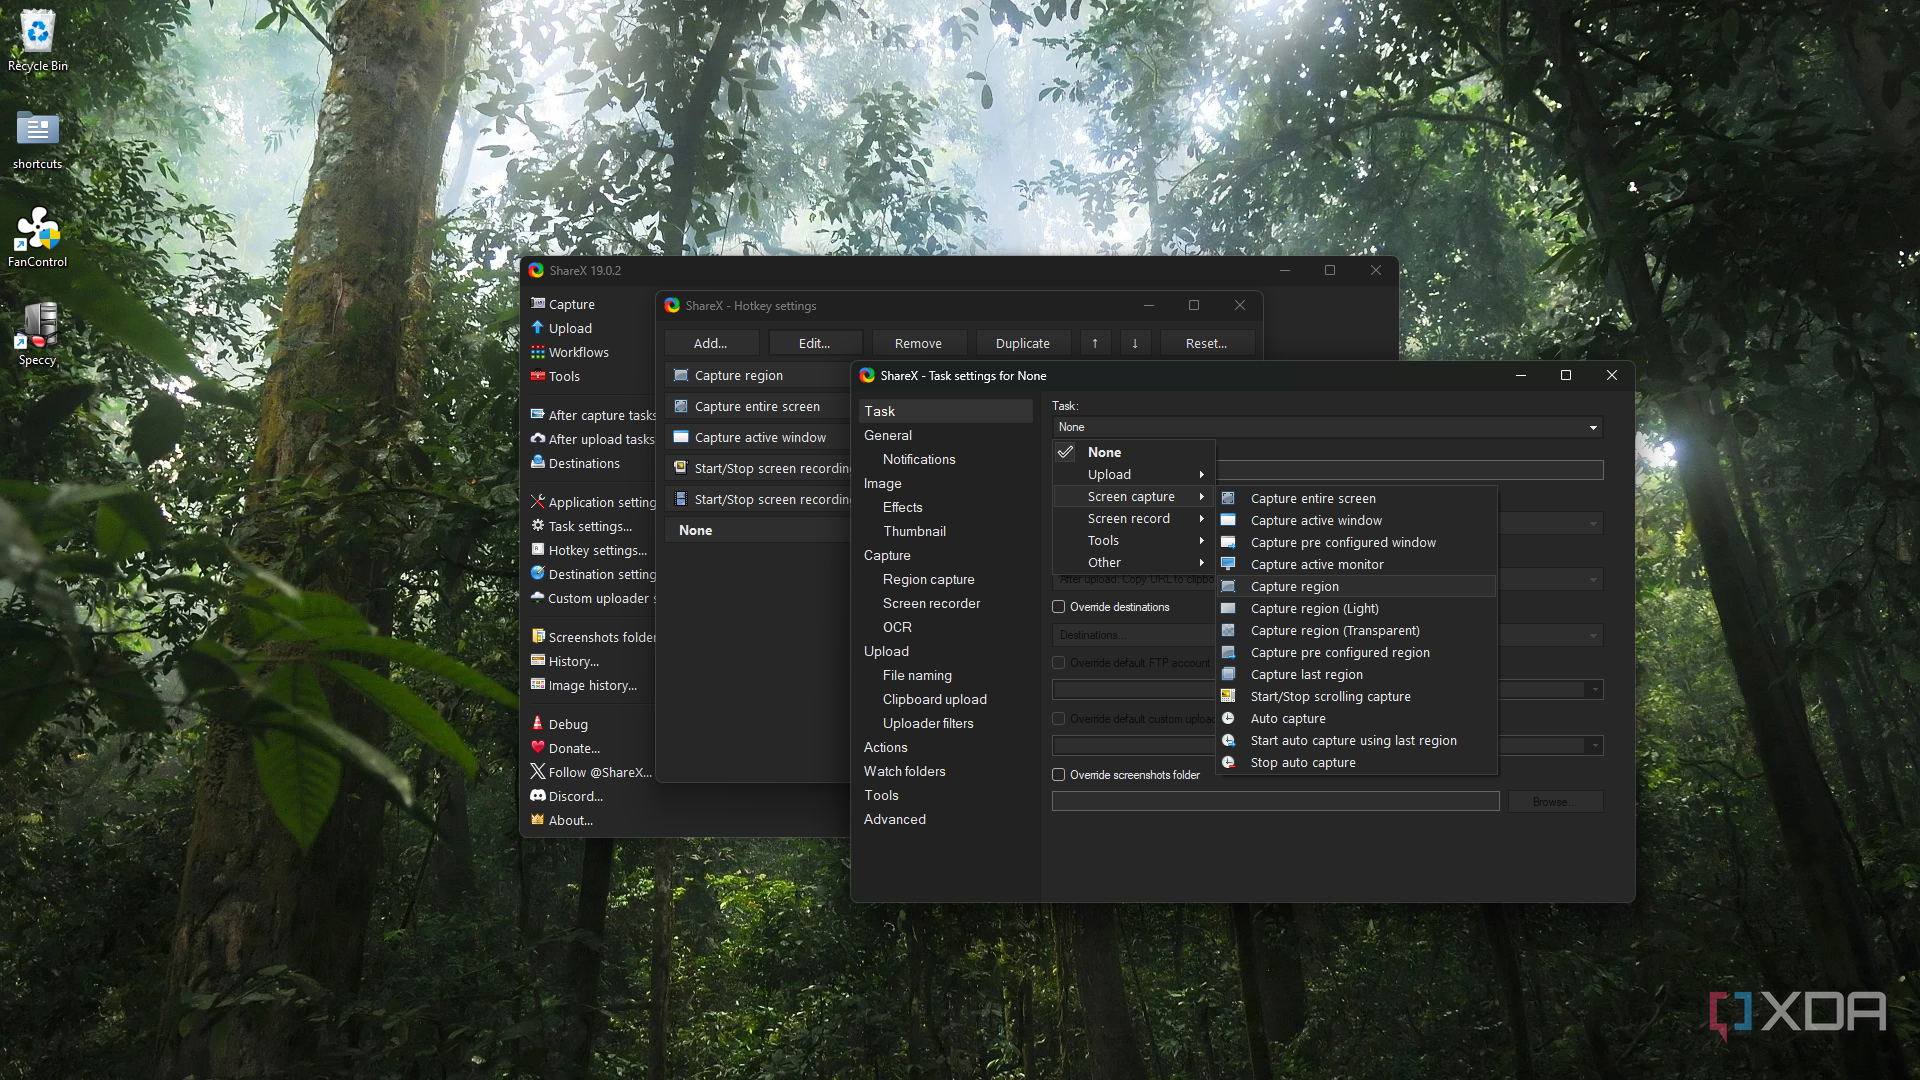The width and height of the screenshot is (1920, 1080).
Task: Click the Capture last region icon
Action: click(x=1228, y=674)
